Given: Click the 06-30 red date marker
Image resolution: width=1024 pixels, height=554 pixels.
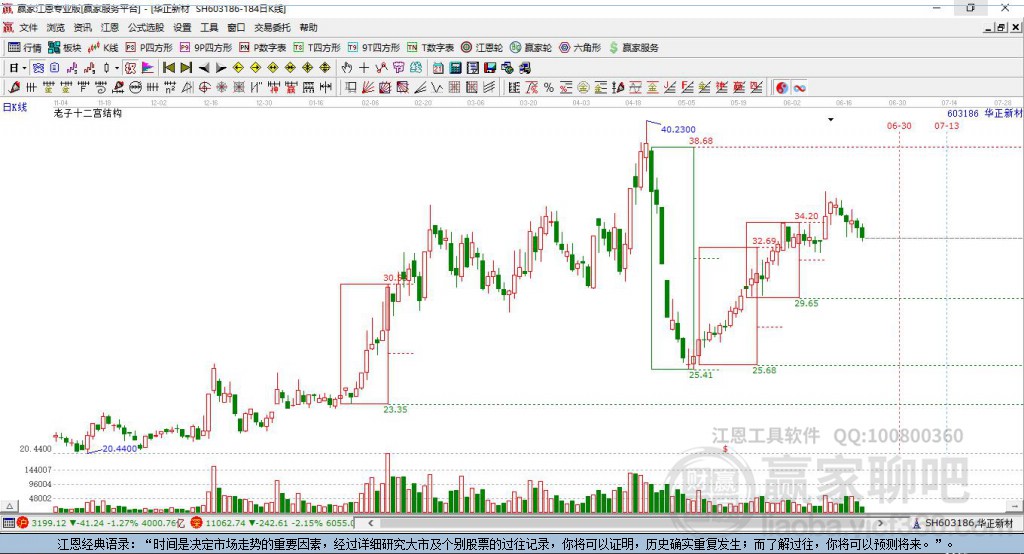Looking at the screenshot, I should (x=899, y=125).
